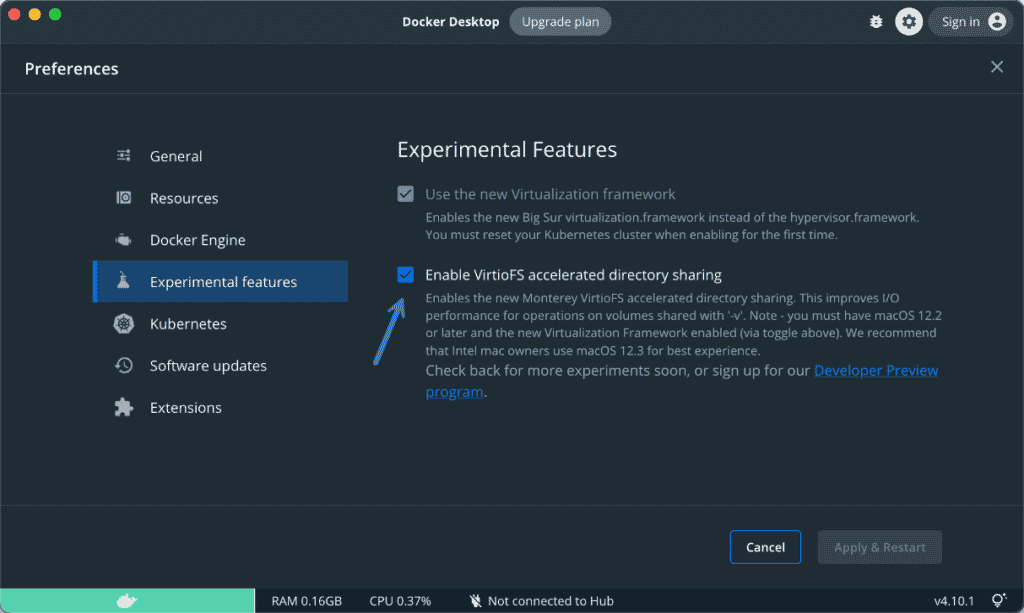Click the Experimental features flask icon
Screen dimensions: 1024x613
pyautogui.click(x=123, y=281)
